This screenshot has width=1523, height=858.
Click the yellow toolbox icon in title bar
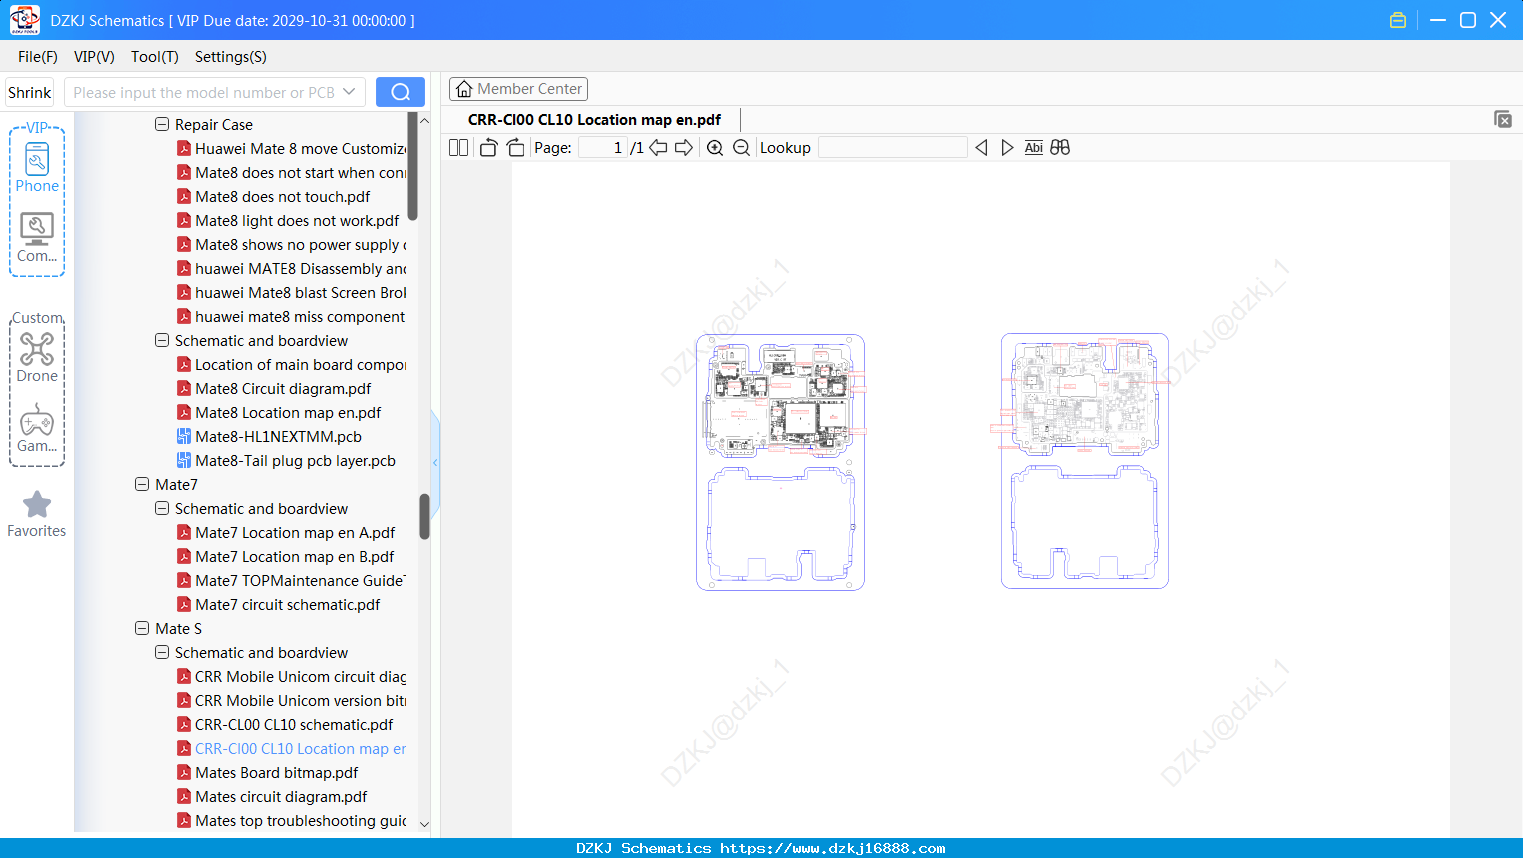pyautogui.click(x=1398, y=20)
